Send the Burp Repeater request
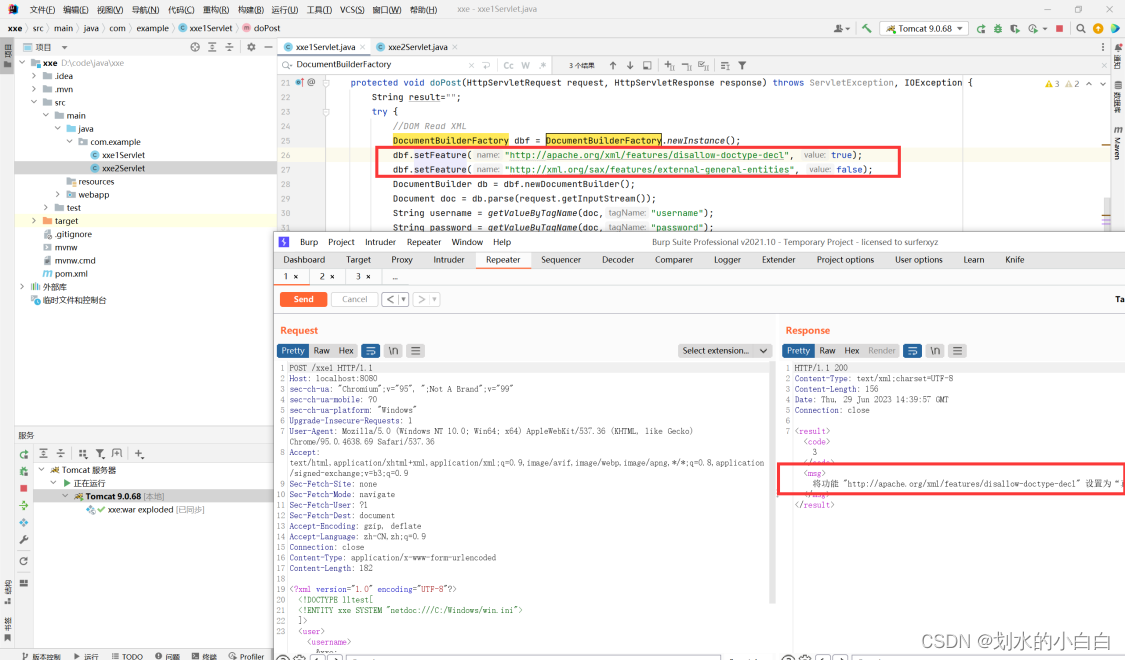This screenshot has width=1125, height=660. coord(303,299)
